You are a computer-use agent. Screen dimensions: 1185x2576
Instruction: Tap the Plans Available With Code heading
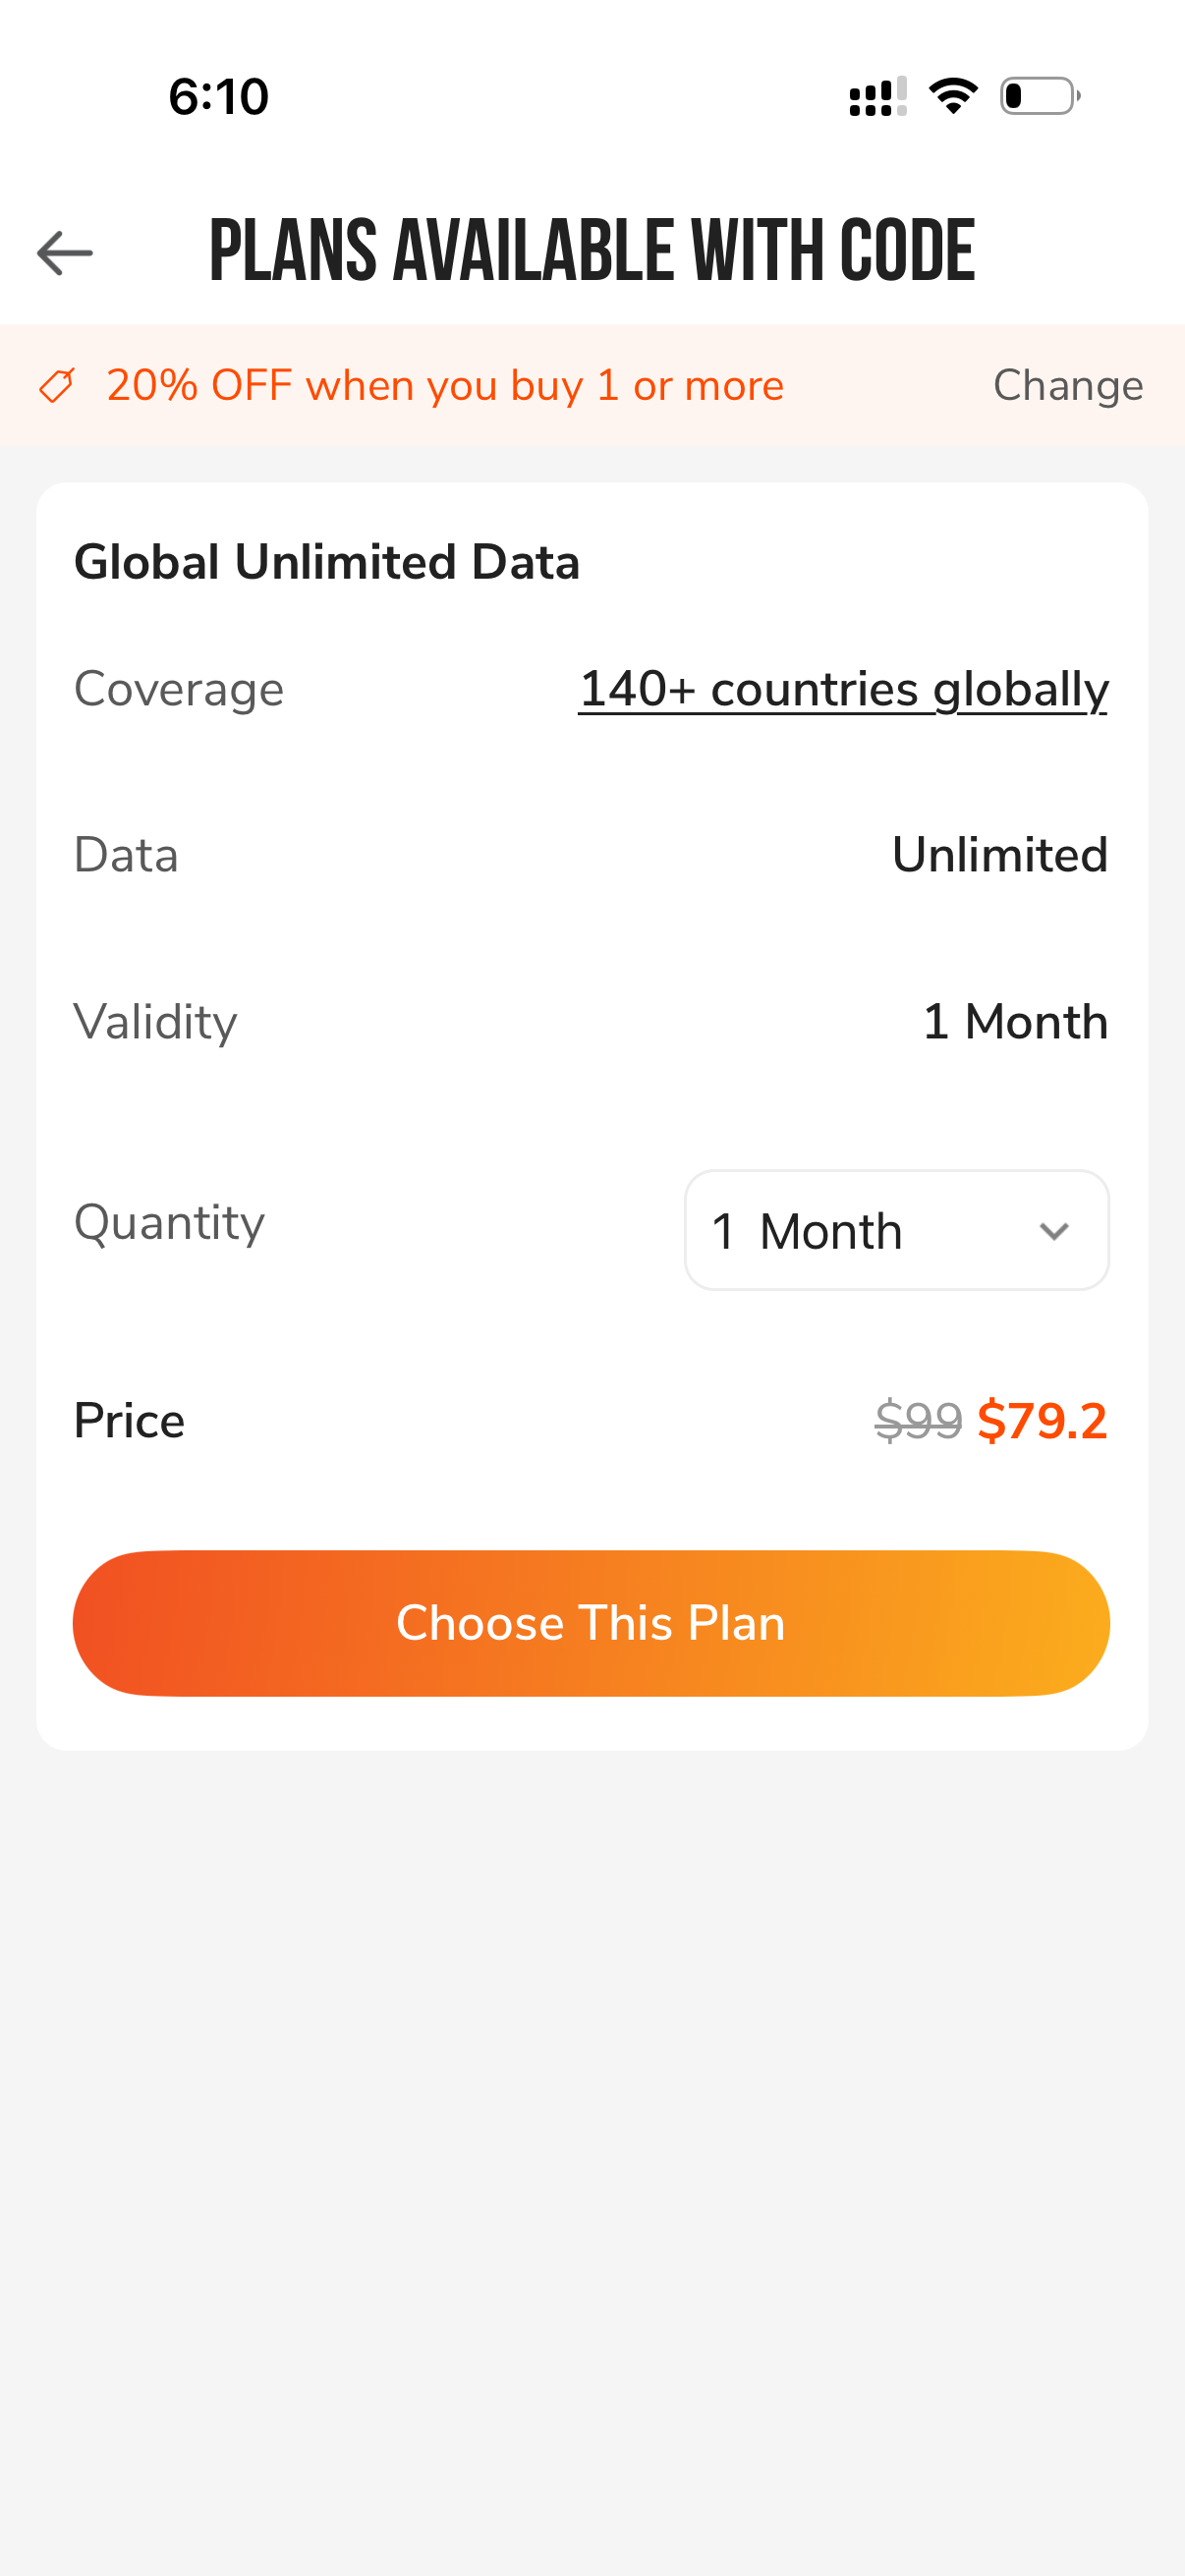[592, 250]
